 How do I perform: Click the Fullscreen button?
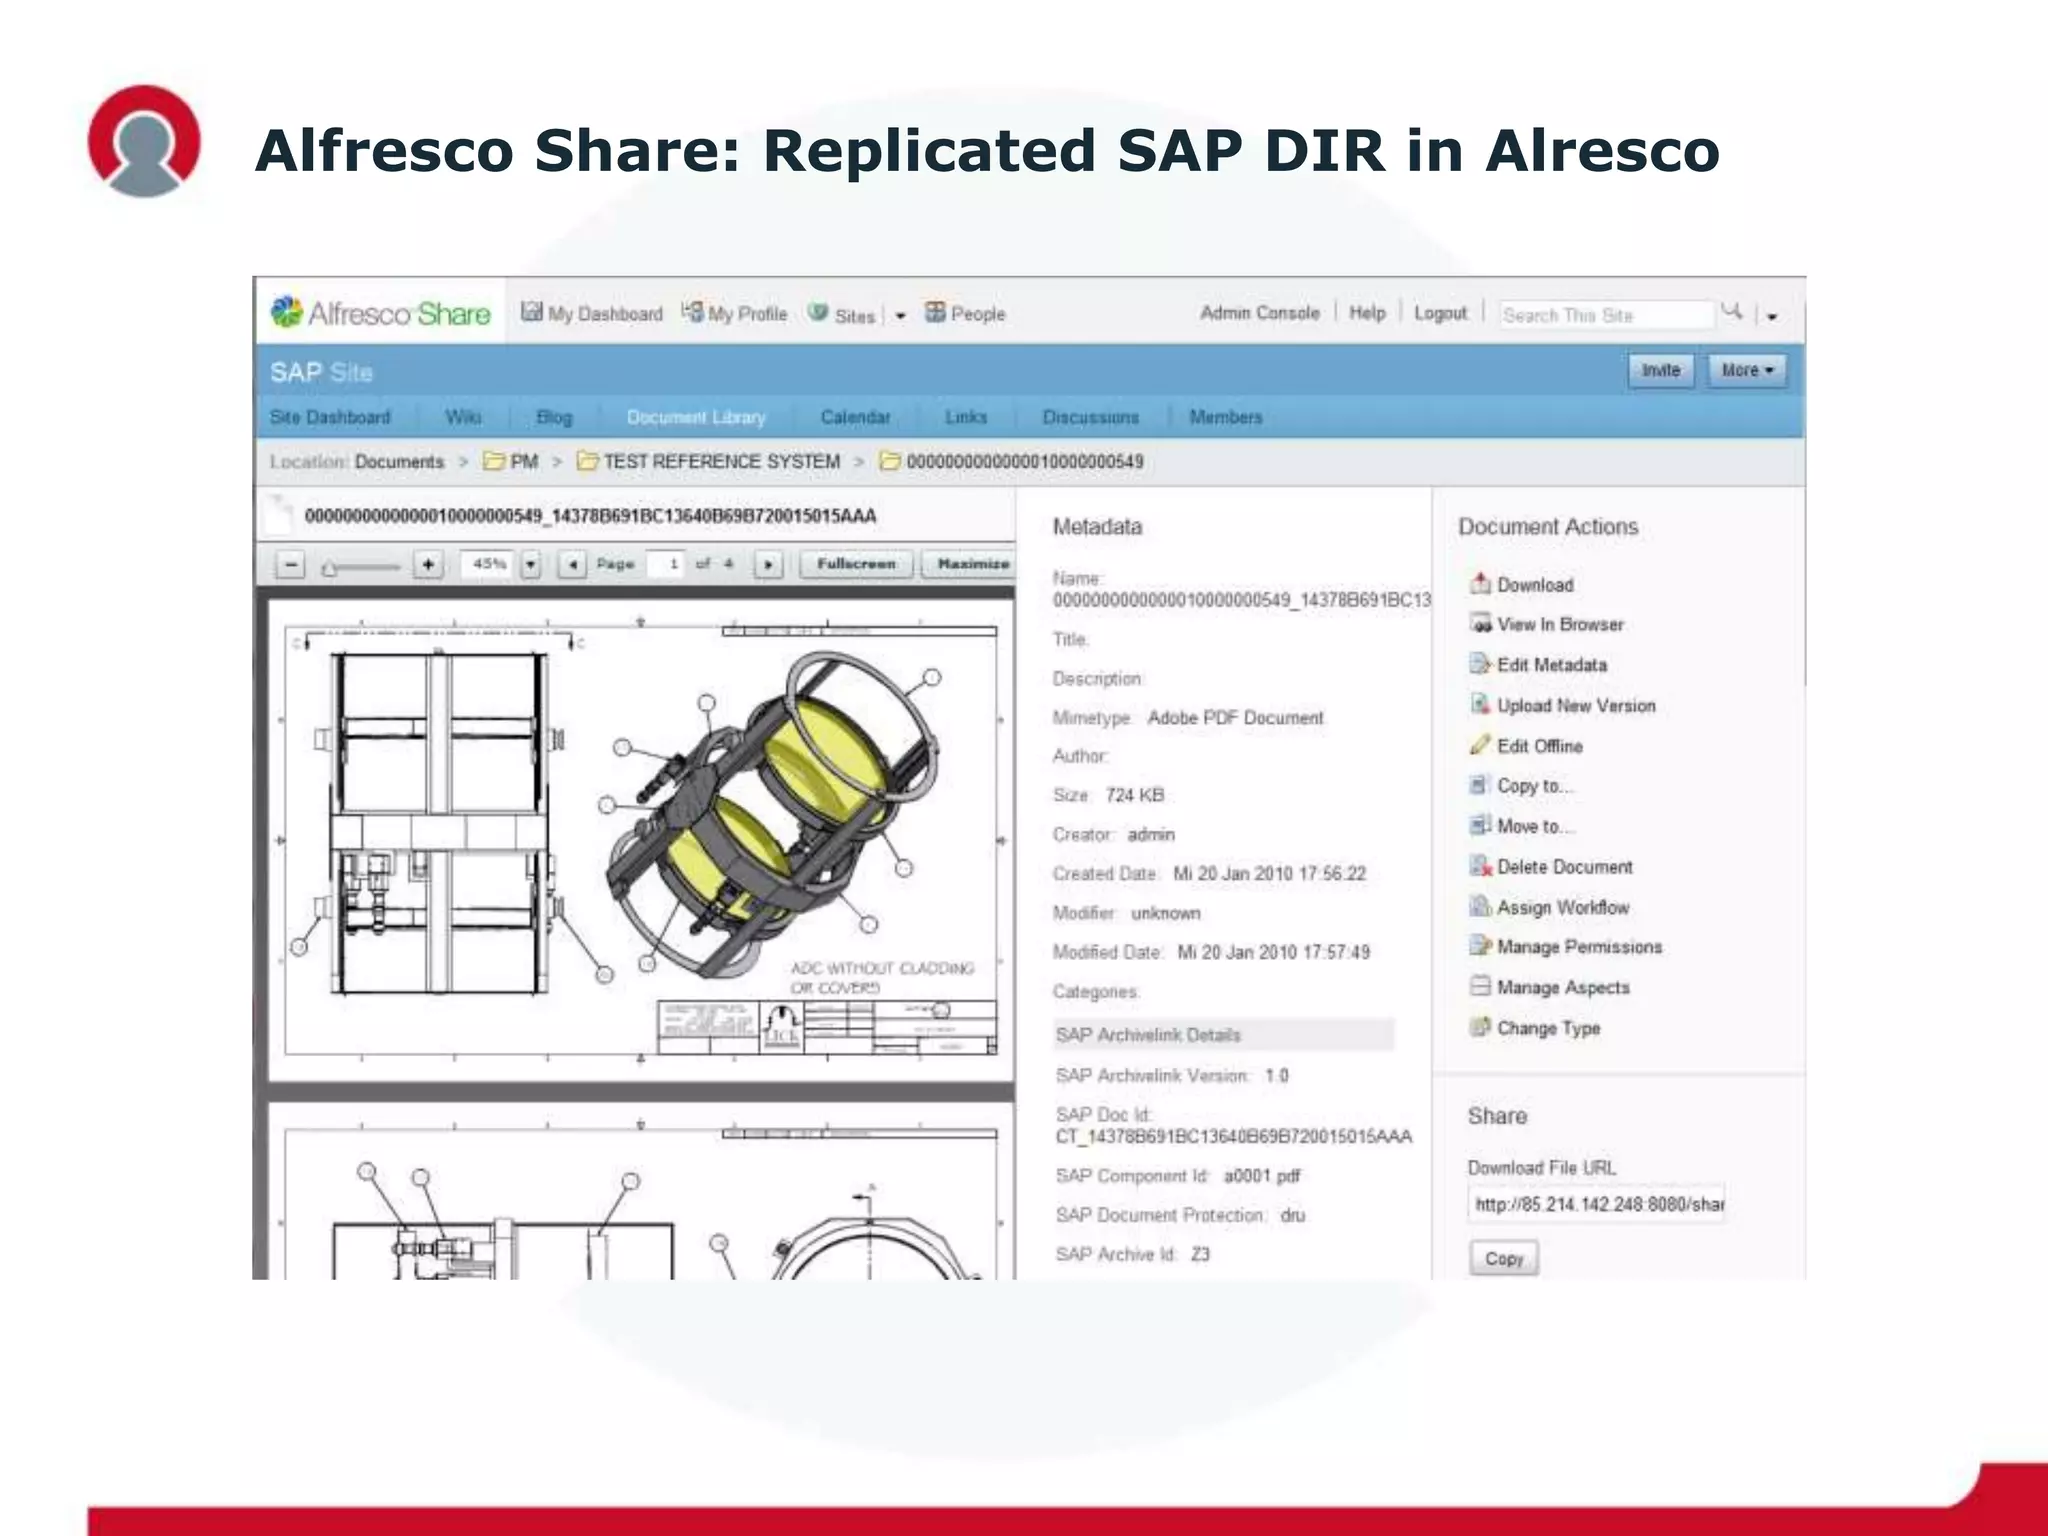(x=856, y=564)
